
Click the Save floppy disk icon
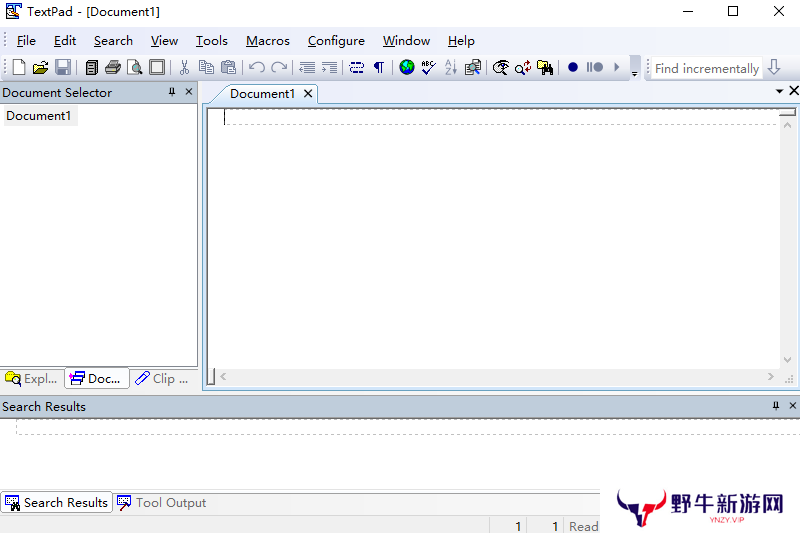(x=63, y=67)
